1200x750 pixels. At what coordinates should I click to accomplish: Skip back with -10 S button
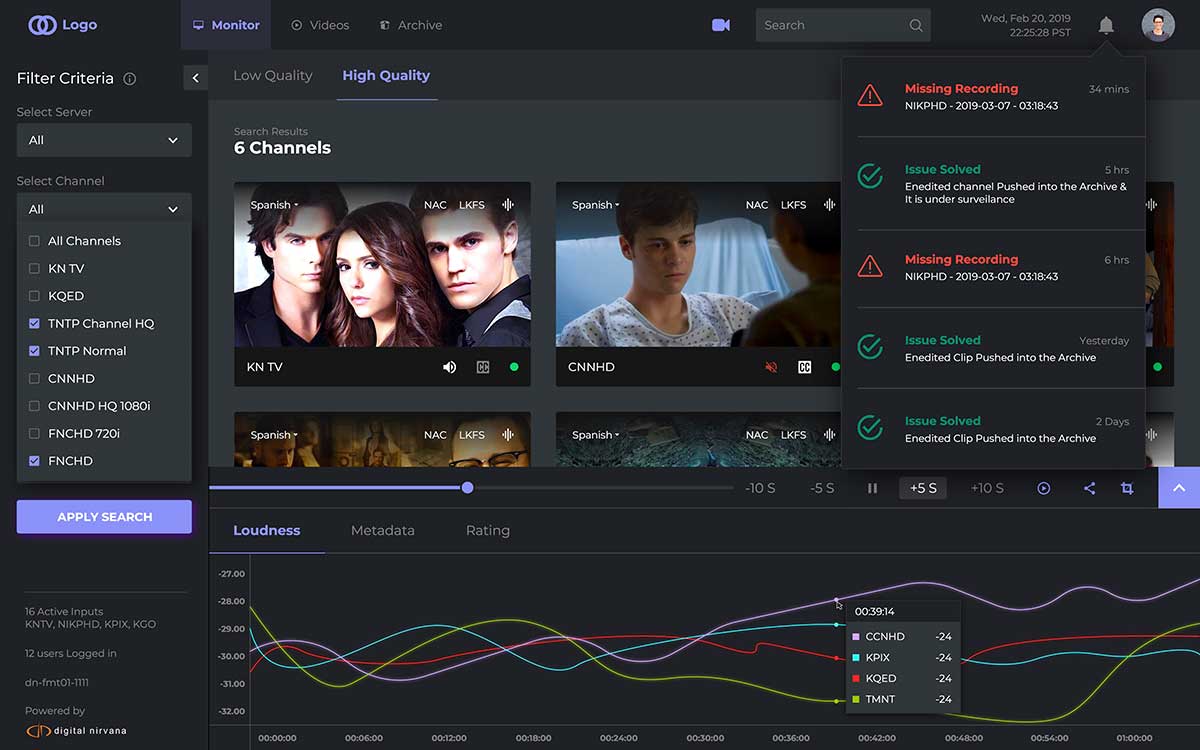coord(761,488)
